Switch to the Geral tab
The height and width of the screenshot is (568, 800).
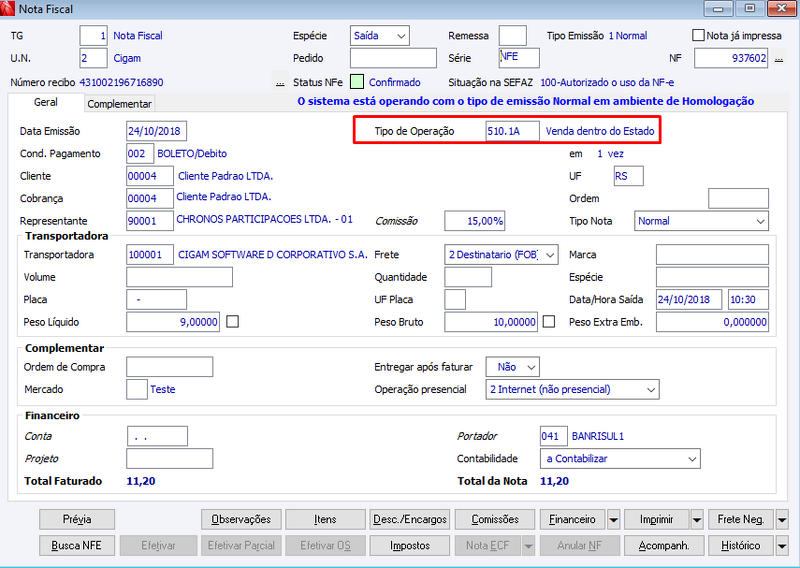pyautogui.click(x=45, y=103)
